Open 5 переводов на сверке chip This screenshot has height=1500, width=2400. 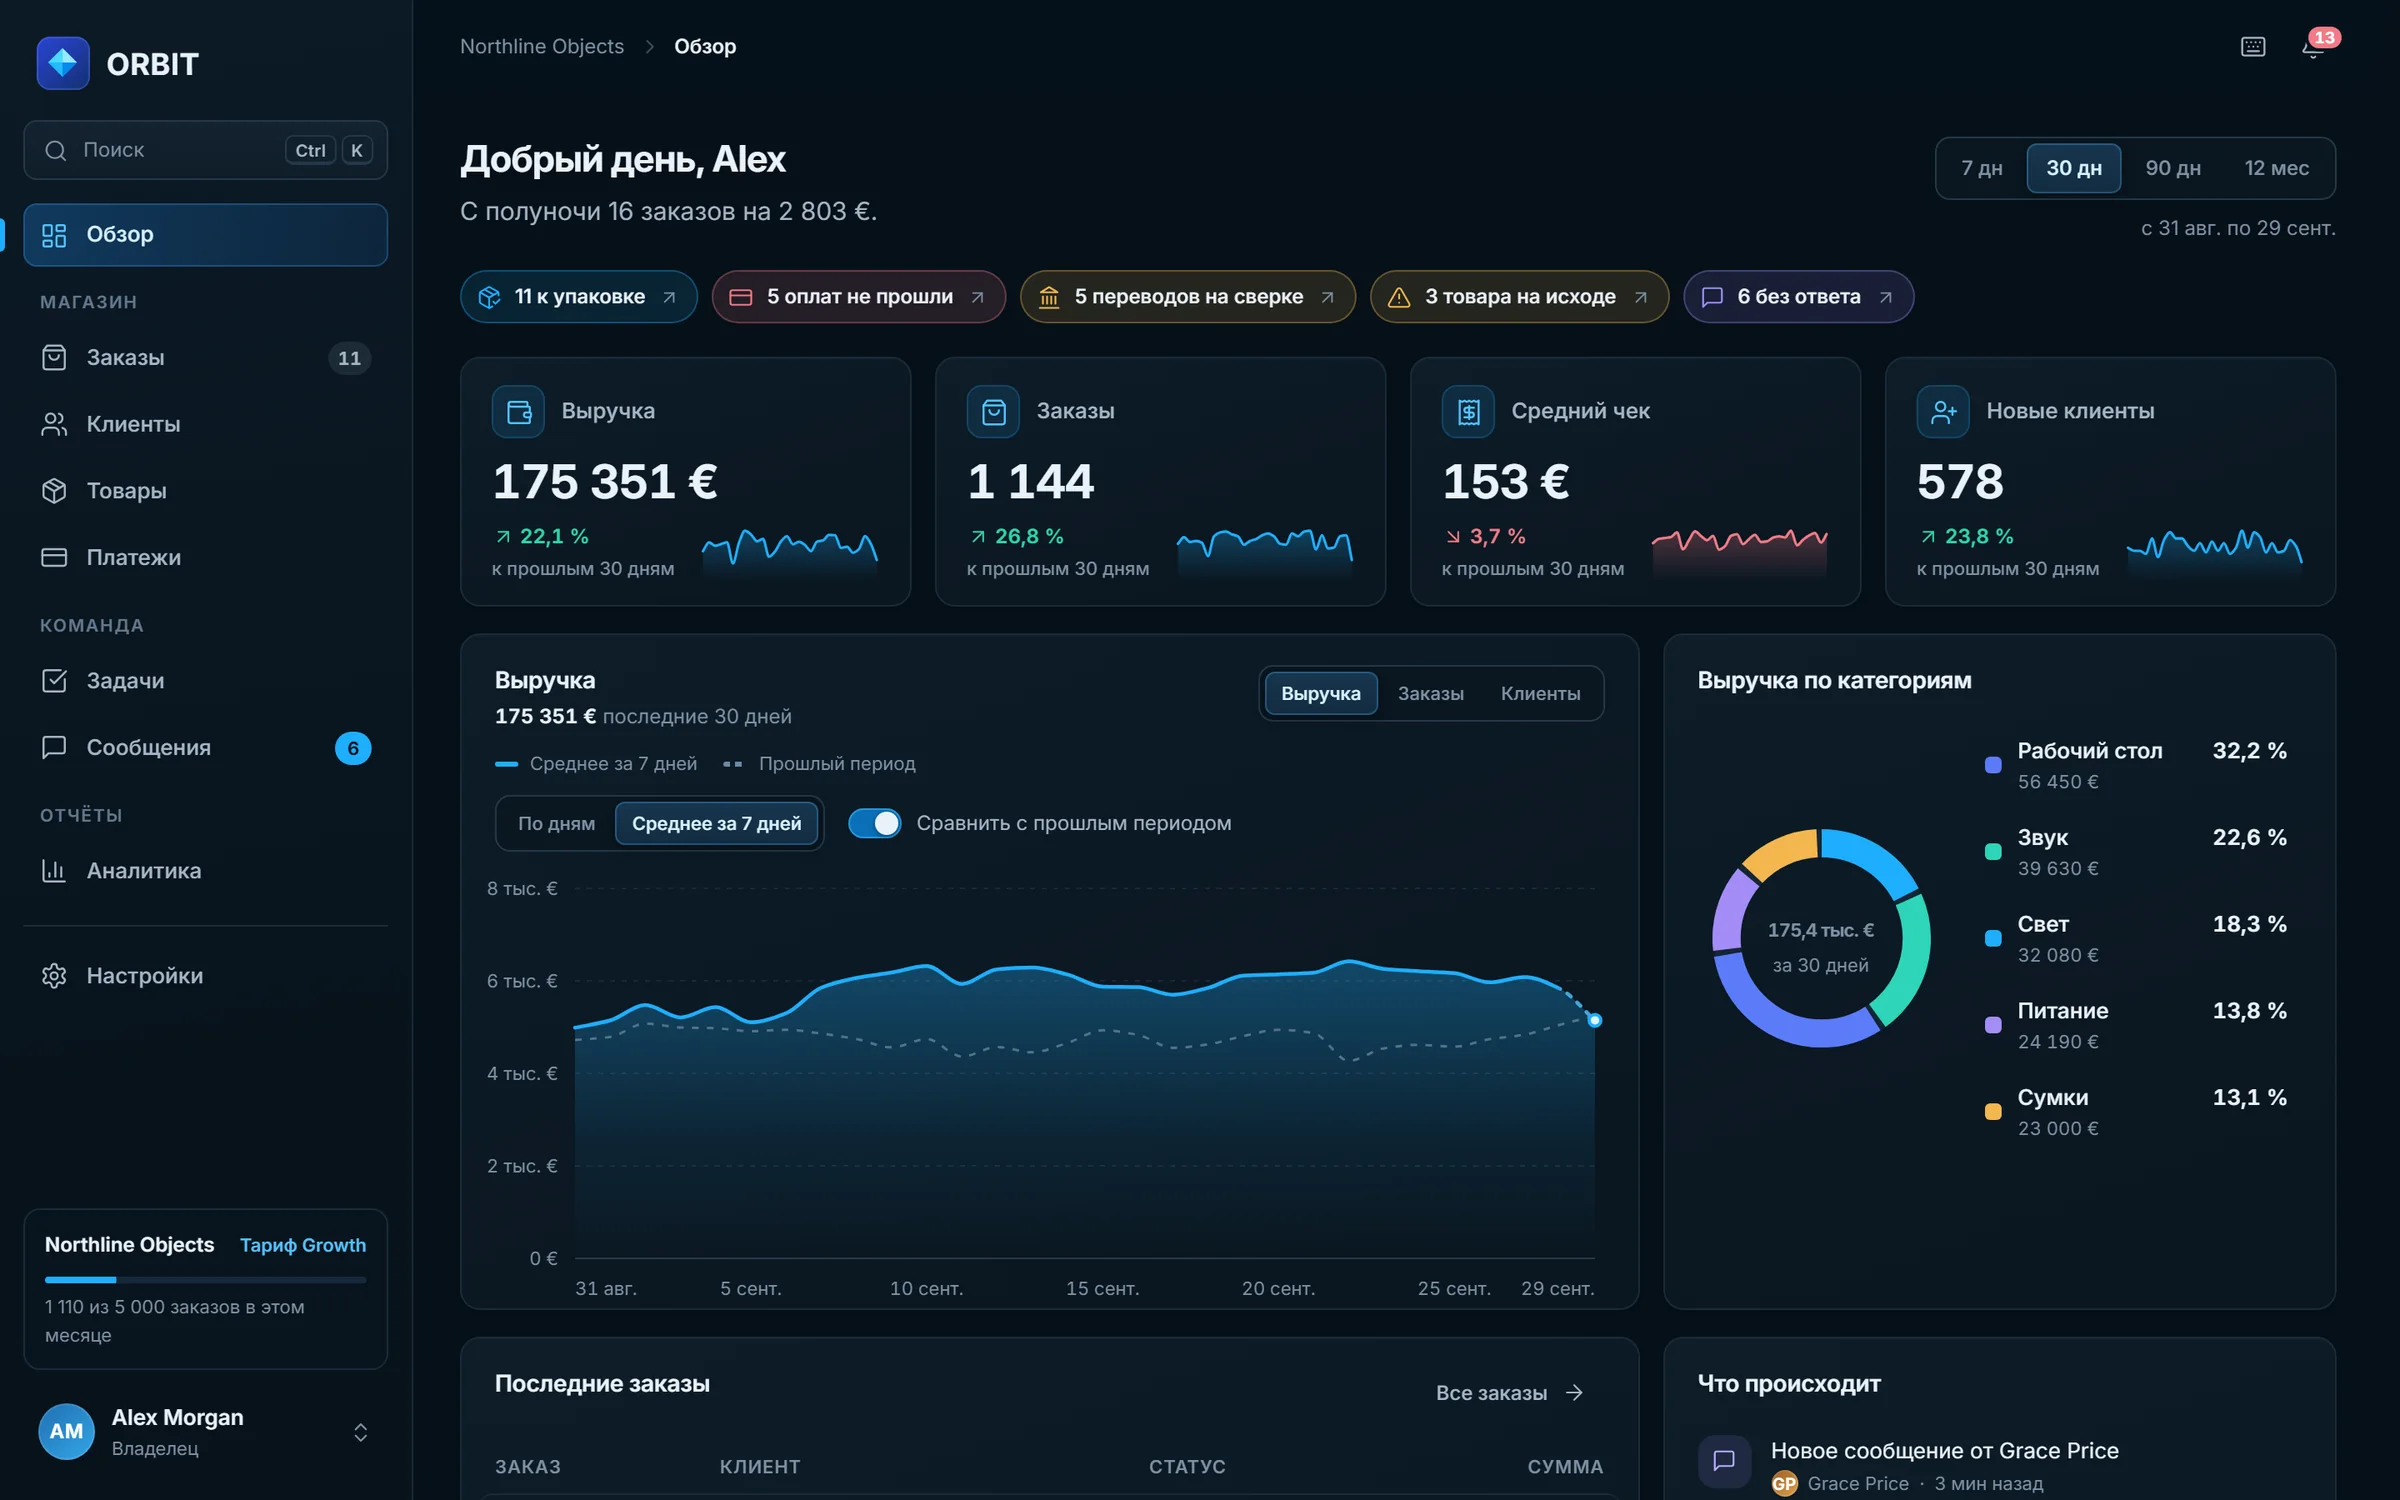pyautogui.click(x=1187, y=296)
